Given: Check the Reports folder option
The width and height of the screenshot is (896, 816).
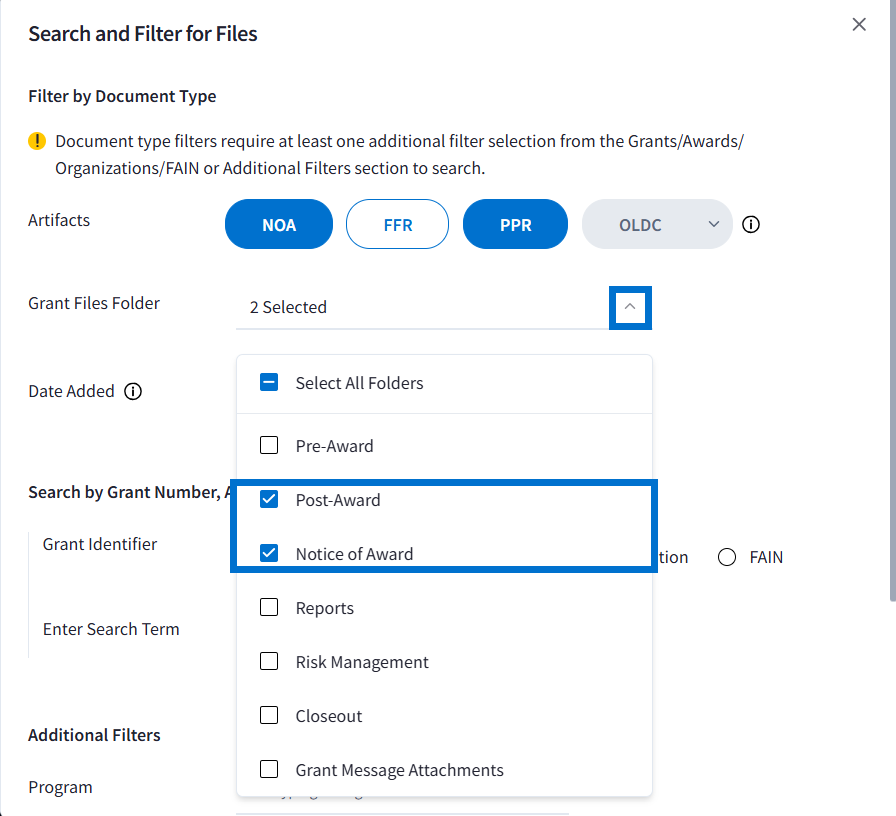Looking at the screenshot, I should 269,608.
